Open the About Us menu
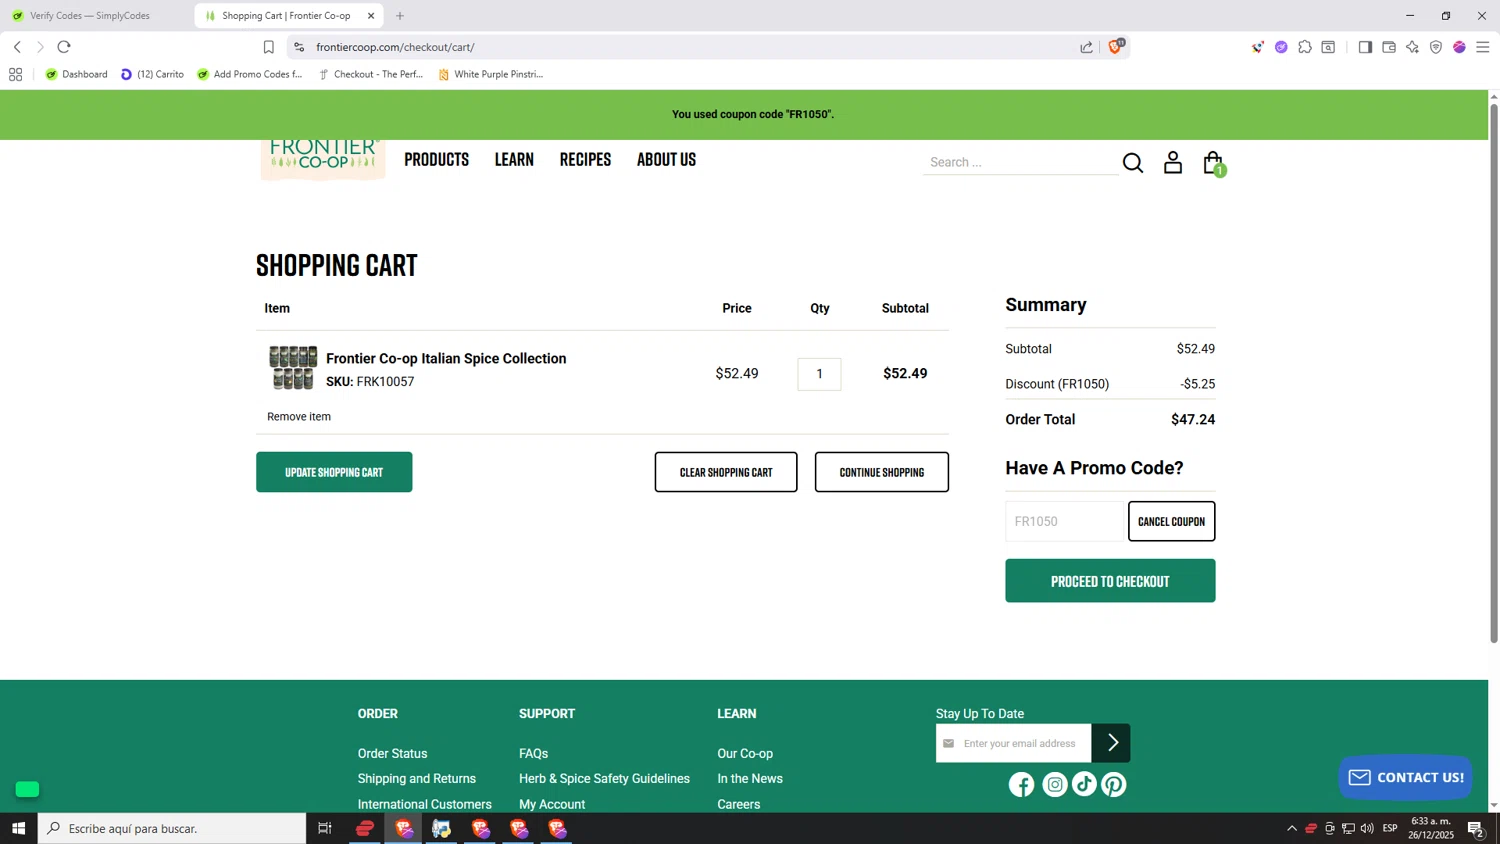The width and height of the screenshot is (1500, 844). tap(666, 160)
